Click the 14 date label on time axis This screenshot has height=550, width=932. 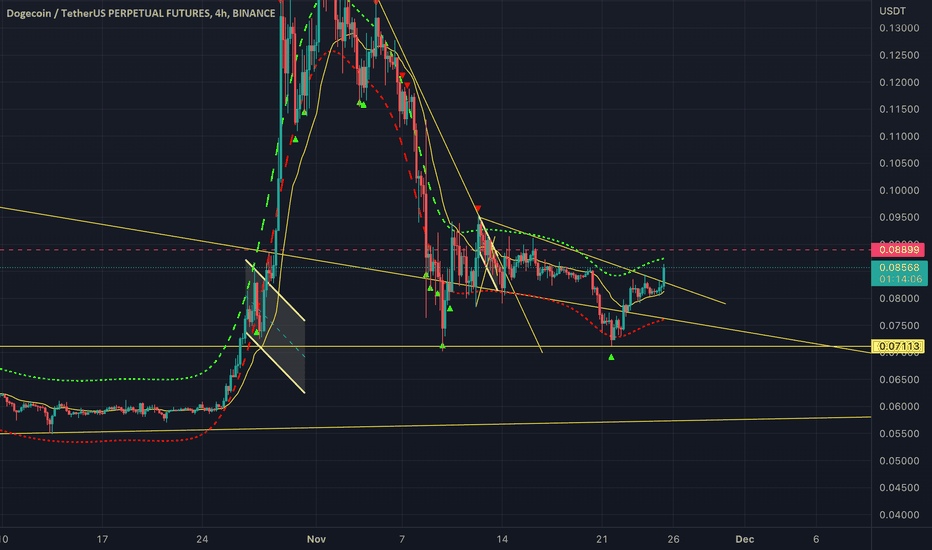point(502,539)
